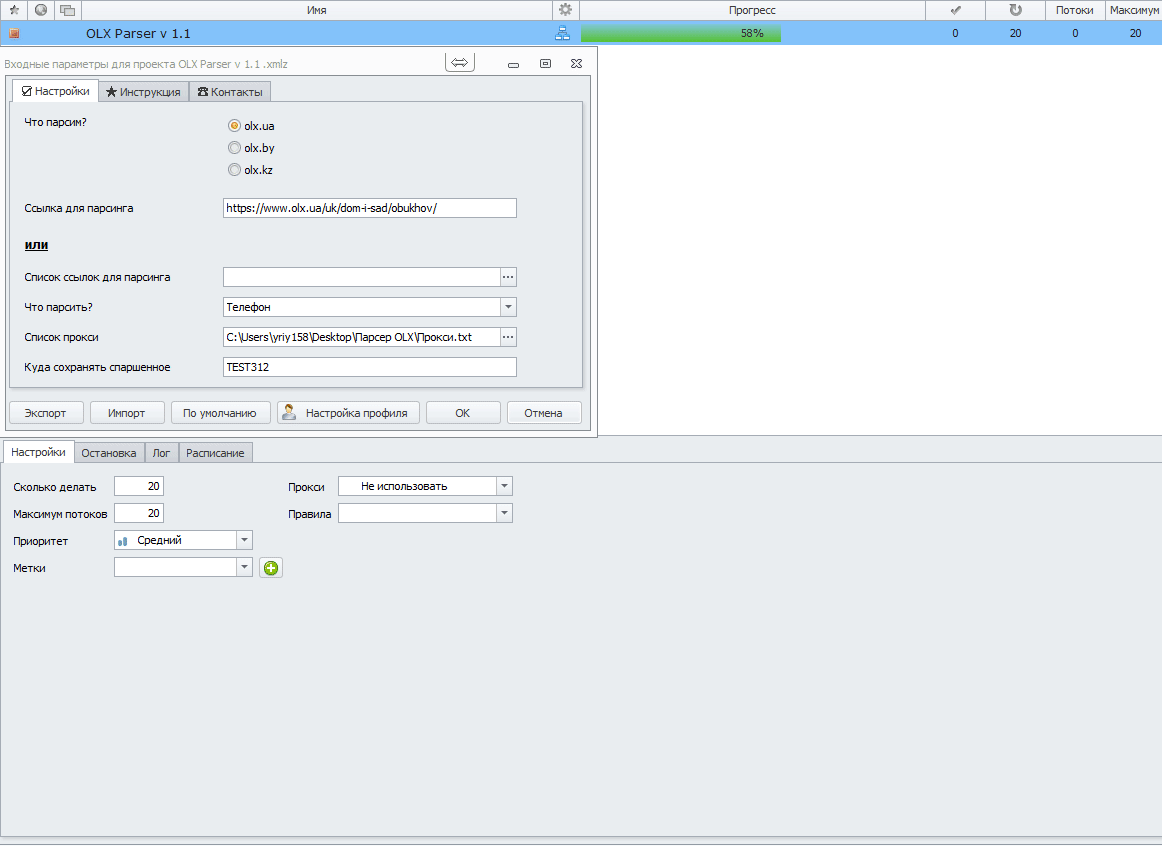Confirm with the OK button
The image size is (1162, 846).
point(462,413)
